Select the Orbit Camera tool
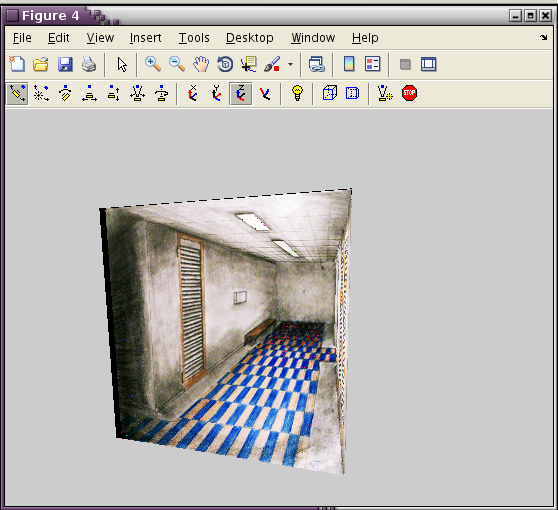The height and width of the screenshot is (510, 558). (17, 94)
